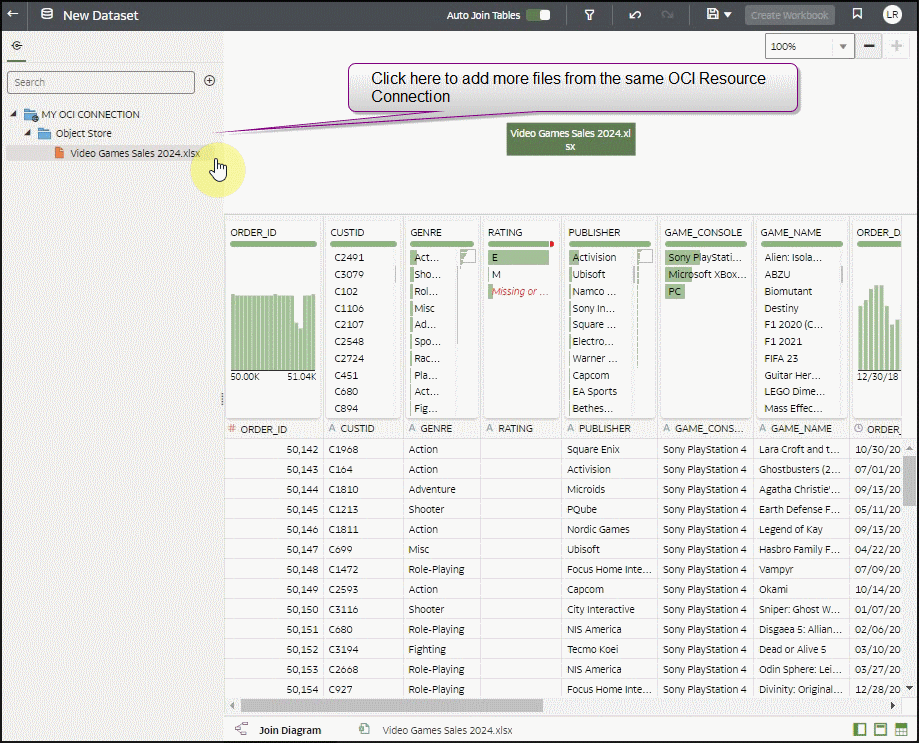
Task: Collapse the Object Store folder
Action: tap(27, 133)
